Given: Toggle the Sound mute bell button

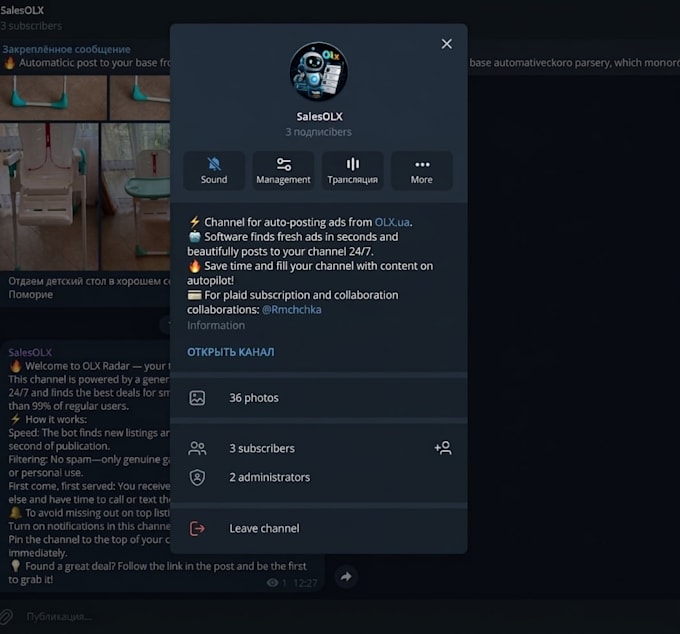Looking at the screenshot, I should [214, 170].
